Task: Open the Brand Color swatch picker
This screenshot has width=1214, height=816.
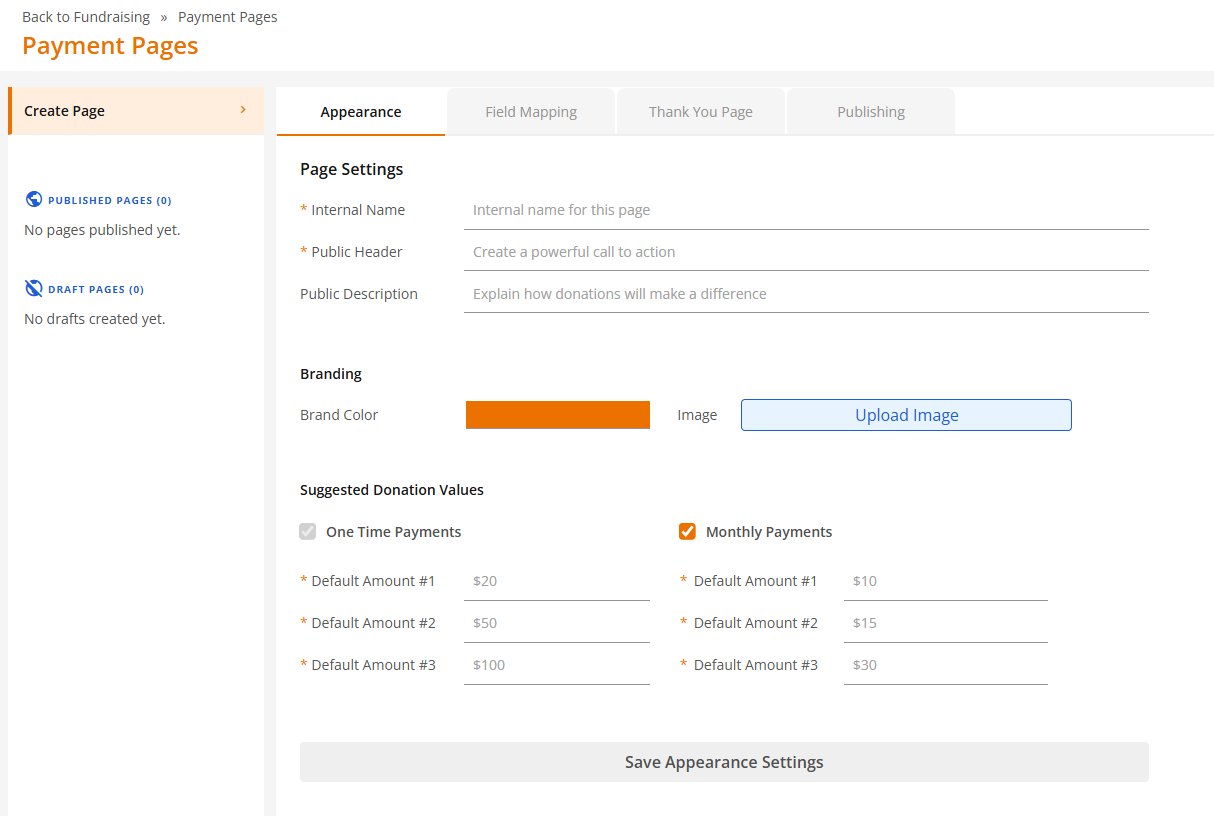Action: coord(557,414)
